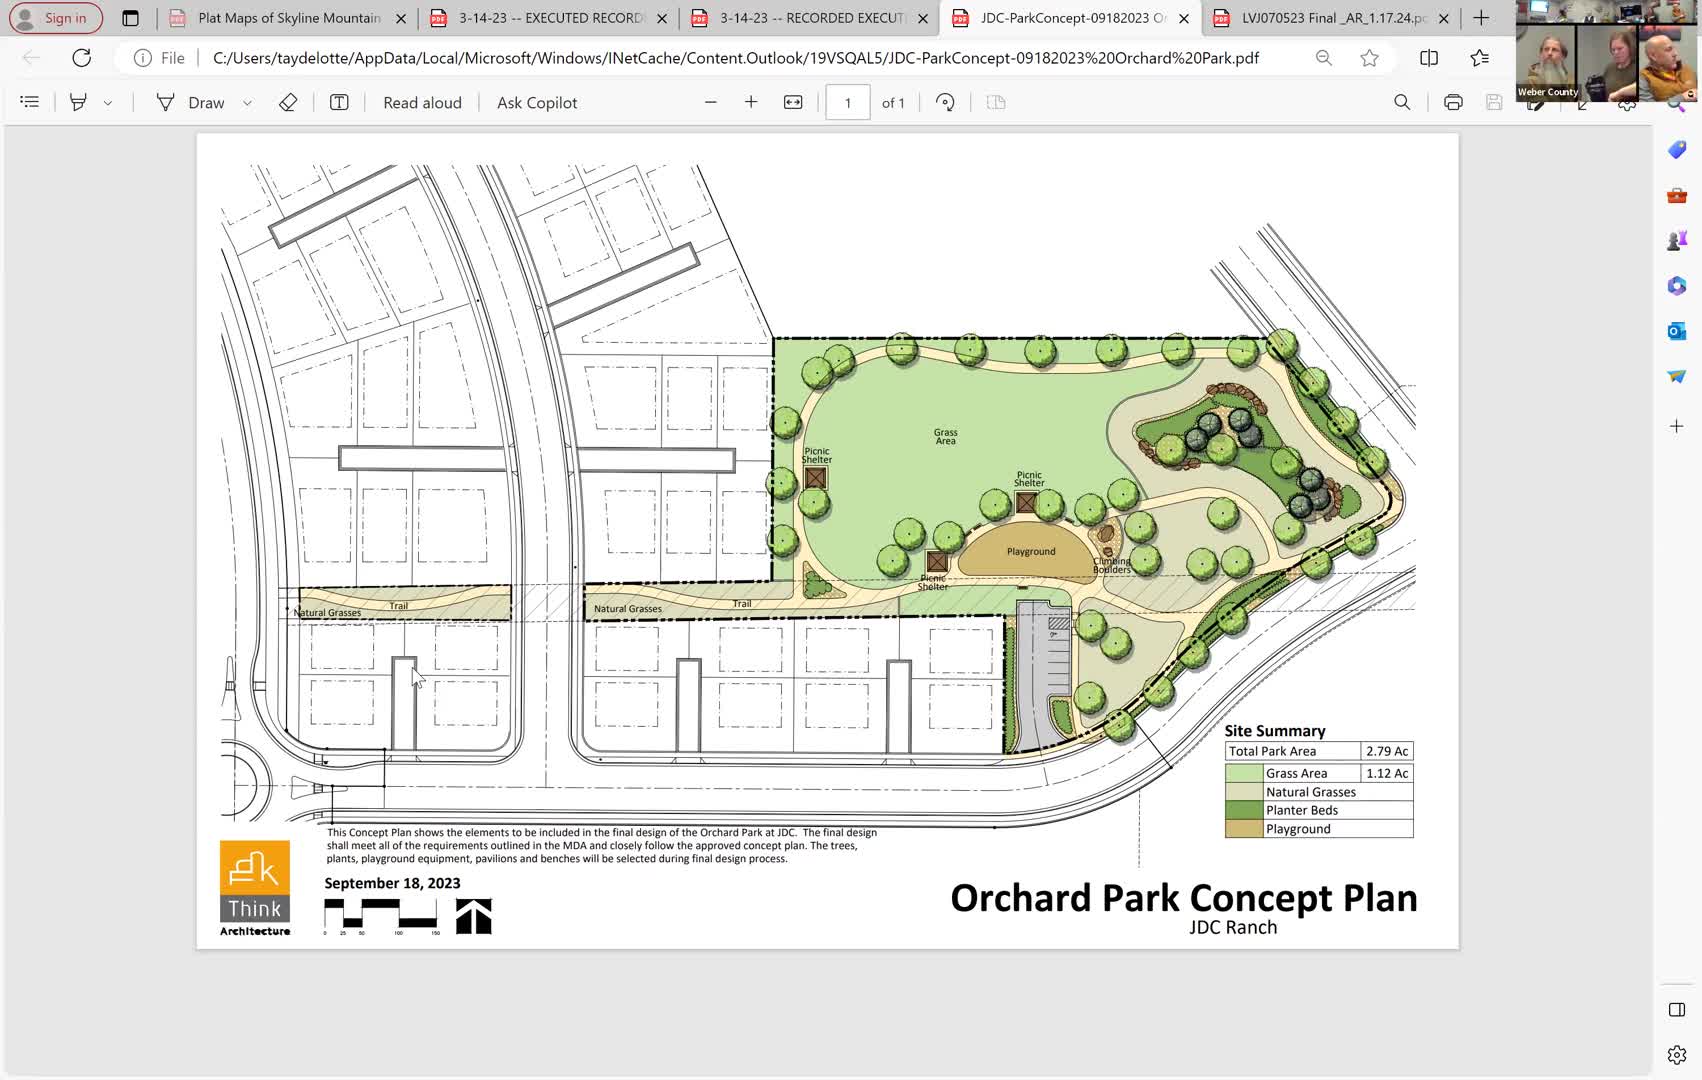
Task: Start Read aloud for the document
Action: [x=422, y=102]
